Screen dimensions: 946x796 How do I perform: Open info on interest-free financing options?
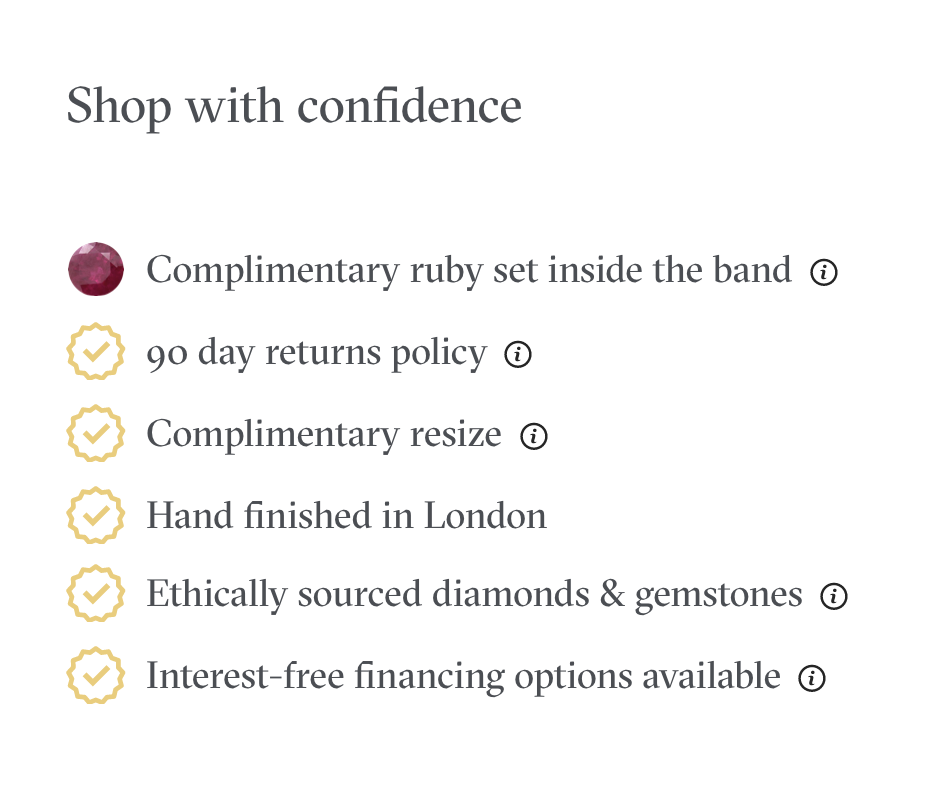[811, 678]
